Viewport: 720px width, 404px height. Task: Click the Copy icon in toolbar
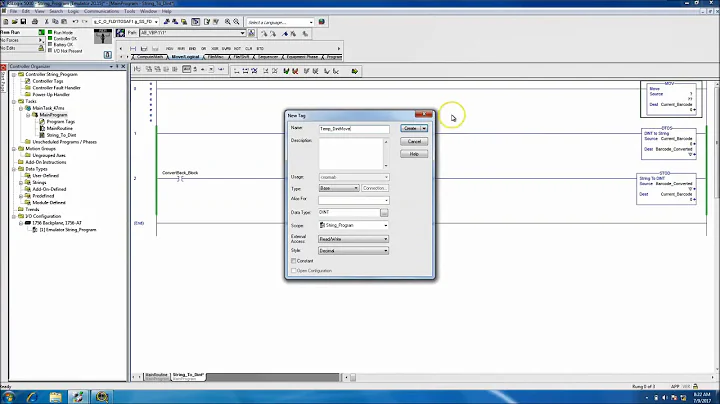coord(55,22)
